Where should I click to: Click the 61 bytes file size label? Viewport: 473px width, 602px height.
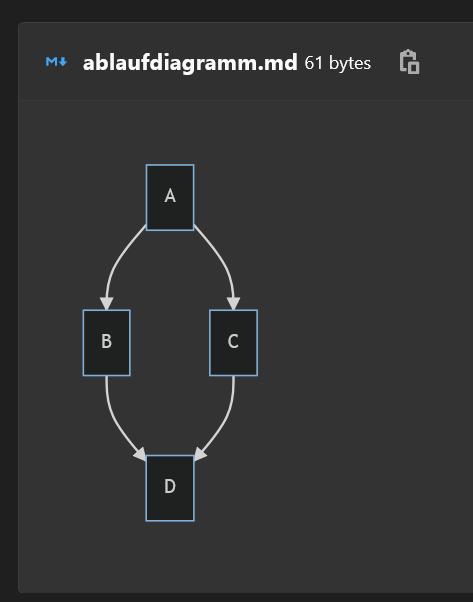click(x=337, y=63)
